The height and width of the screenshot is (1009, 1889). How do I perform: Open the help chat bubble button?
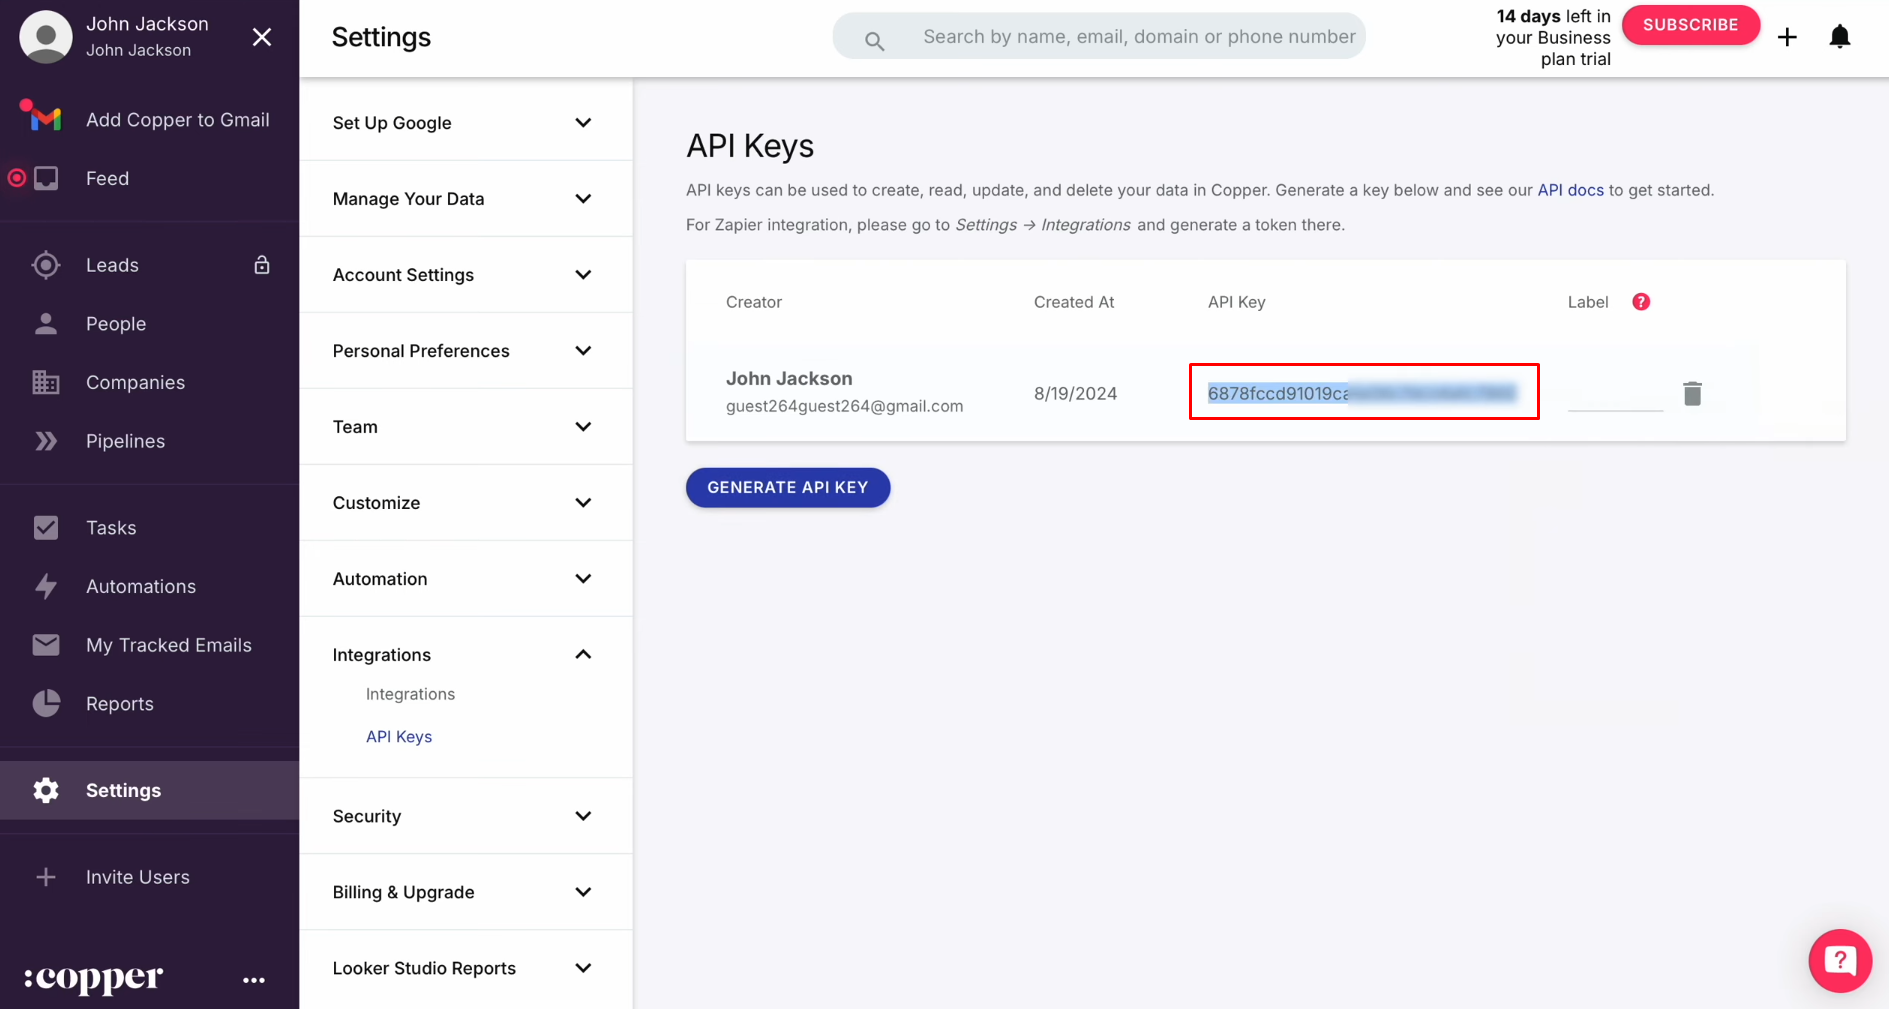[x=1840, y=961]
